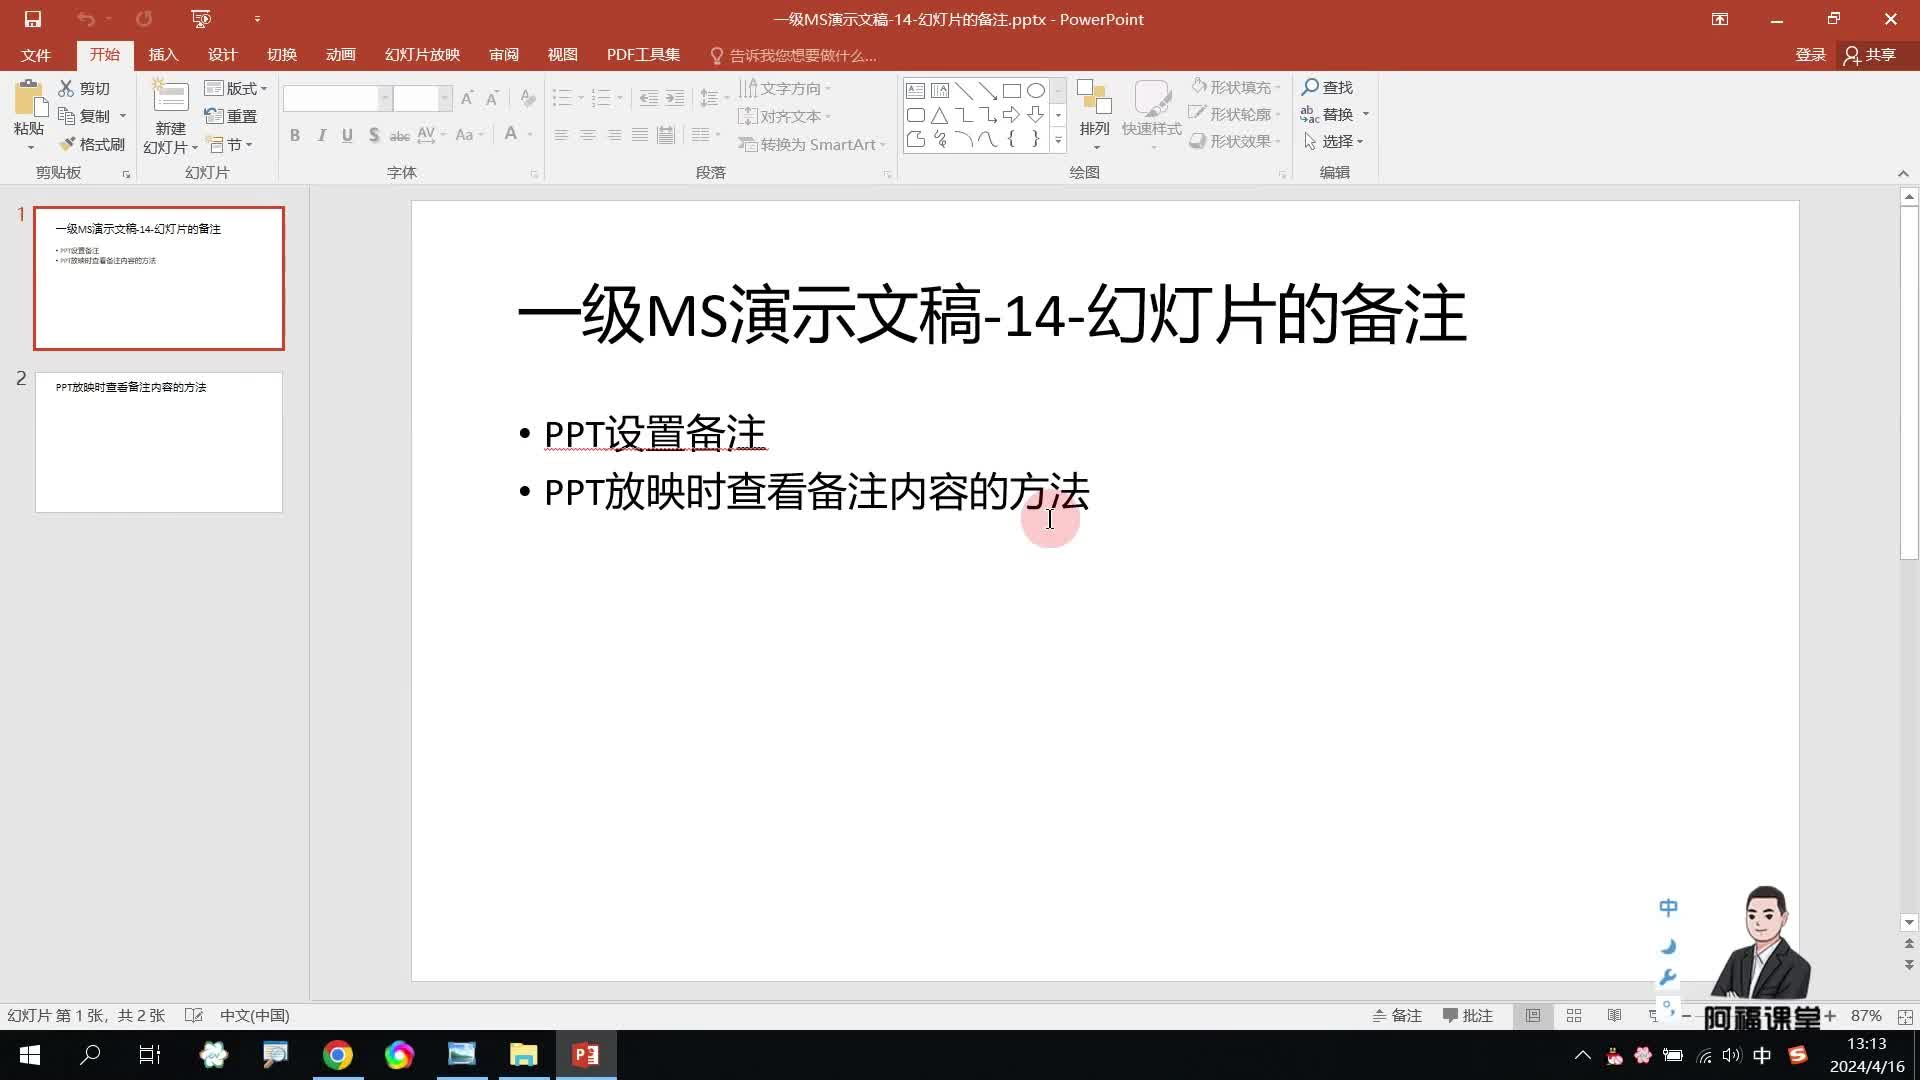Align text right in paragraph group

coord(614,135)
